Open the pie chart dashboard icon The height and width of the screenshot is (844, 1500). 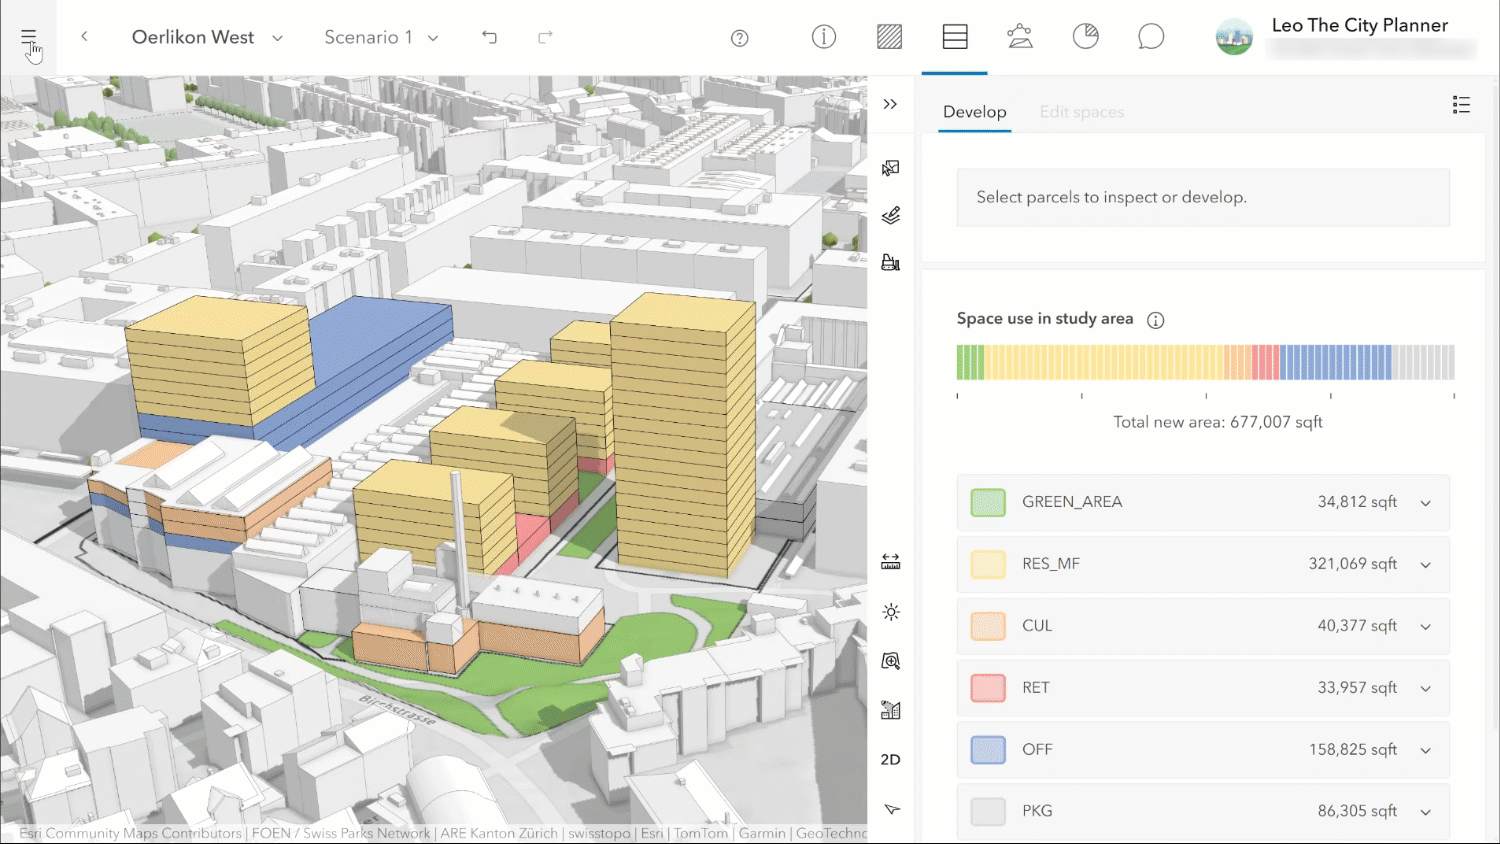(1085, 36)
